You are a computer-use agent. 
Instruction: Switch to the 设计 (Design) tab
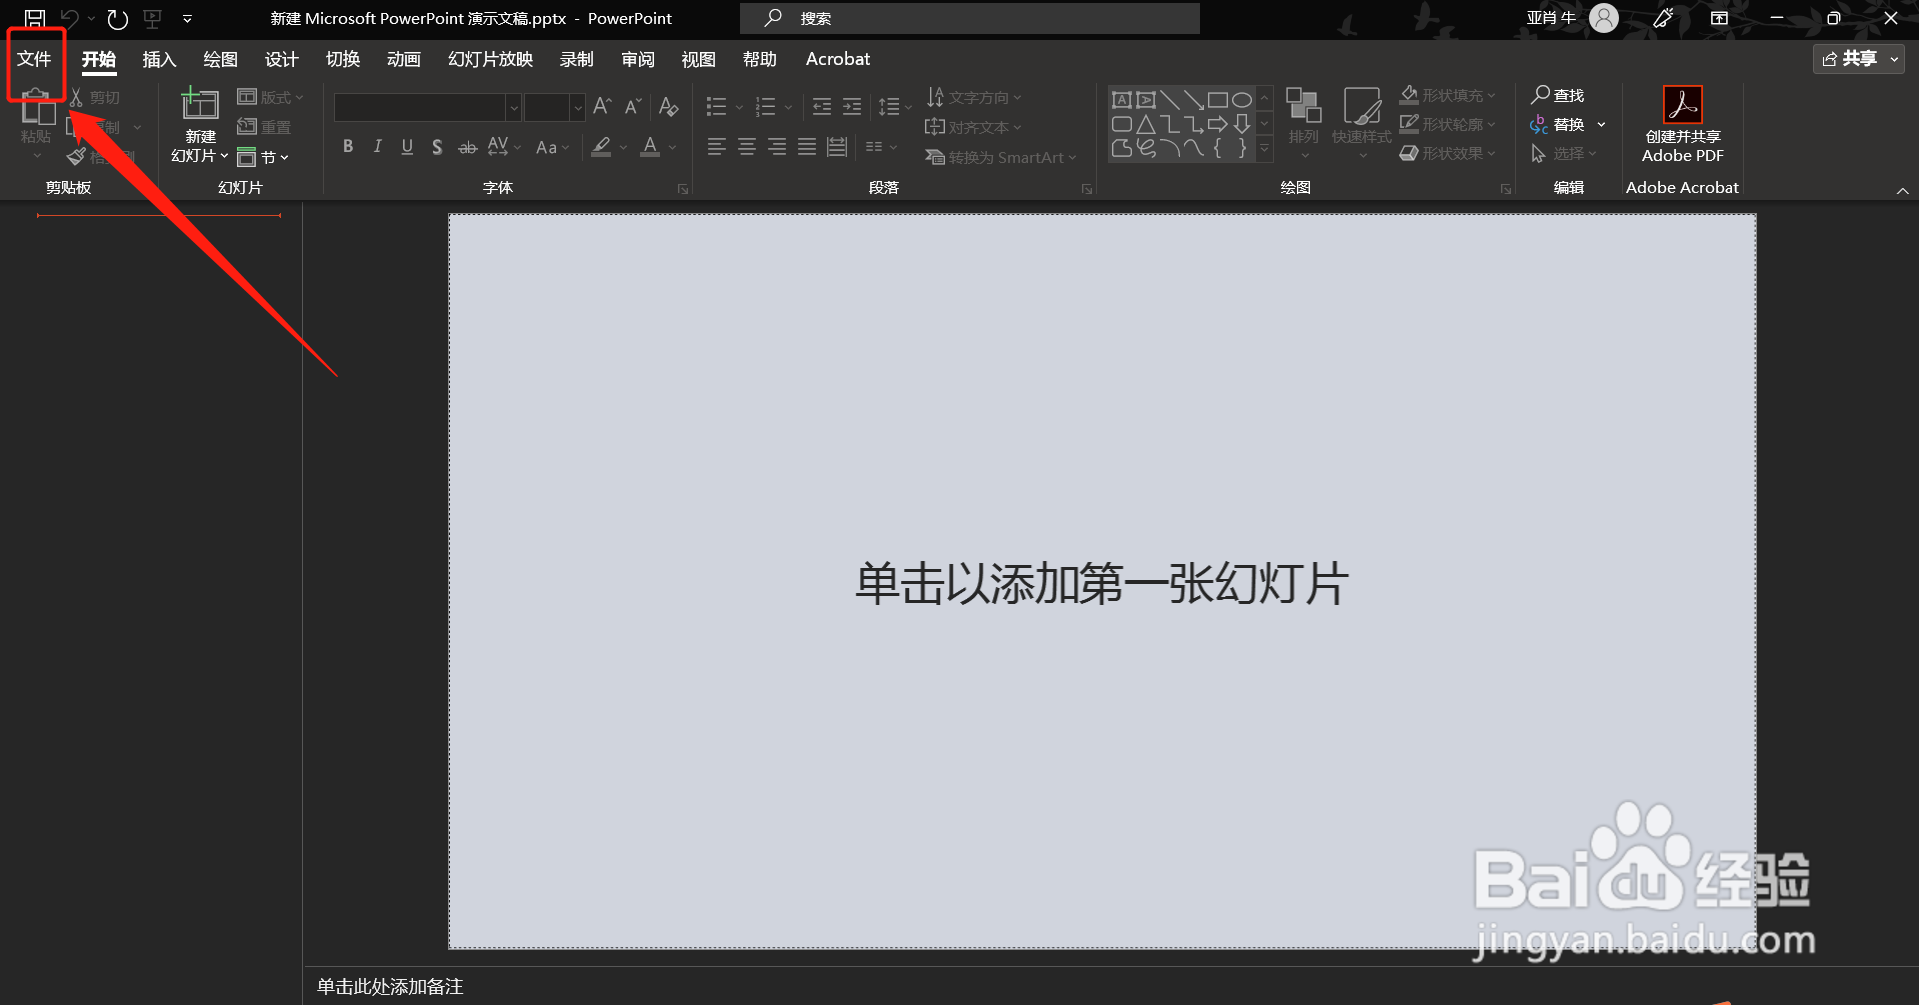281,59
